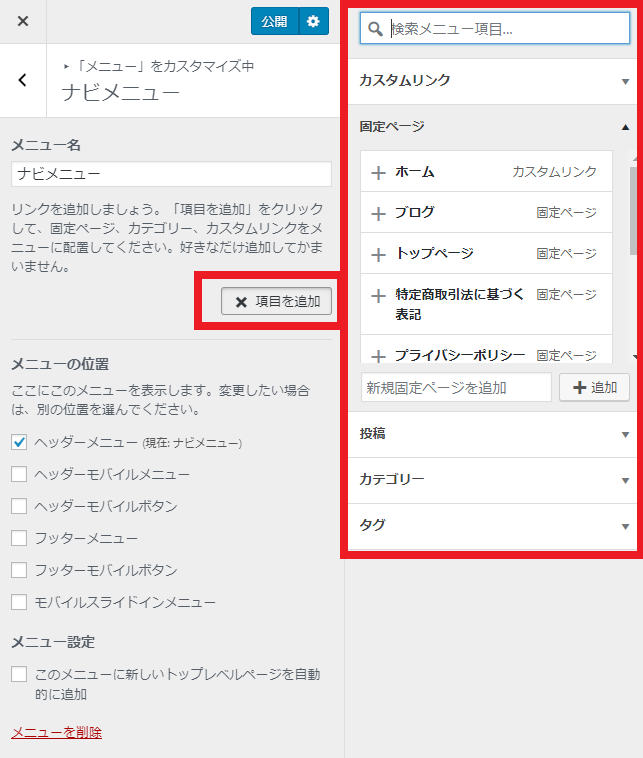Uncheck the ヘッダーメニュー checkbox

pyautogui.click(x=19, y=442)
